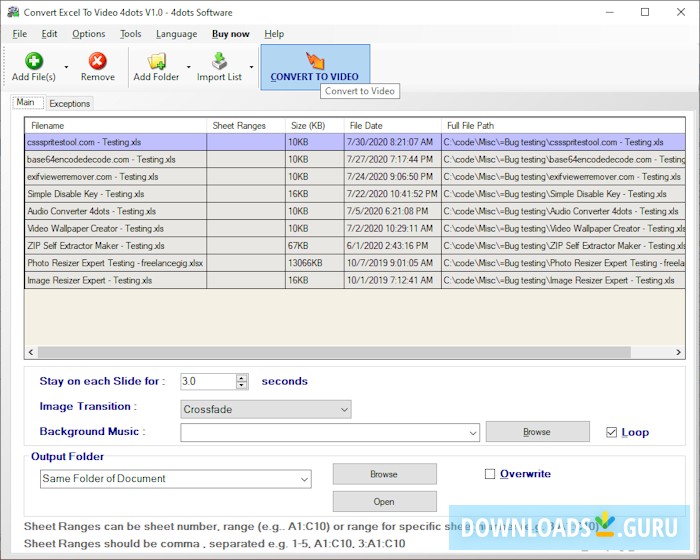Switch to the Exceptions tab
This screenshot has width=700, height=560.
pyautogui.click(x=70, y=103)
